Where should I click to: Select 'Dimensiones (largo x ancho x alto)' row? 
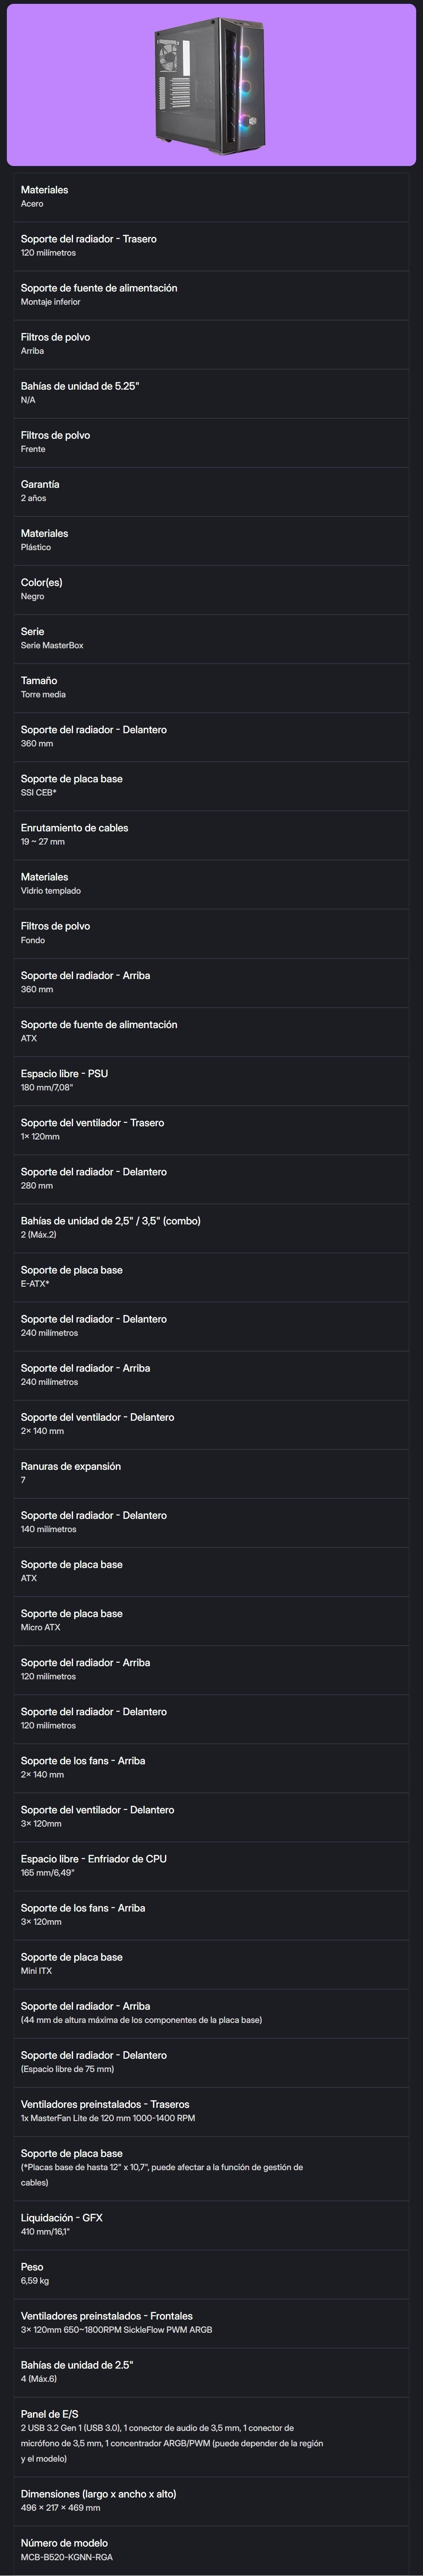211,2500
